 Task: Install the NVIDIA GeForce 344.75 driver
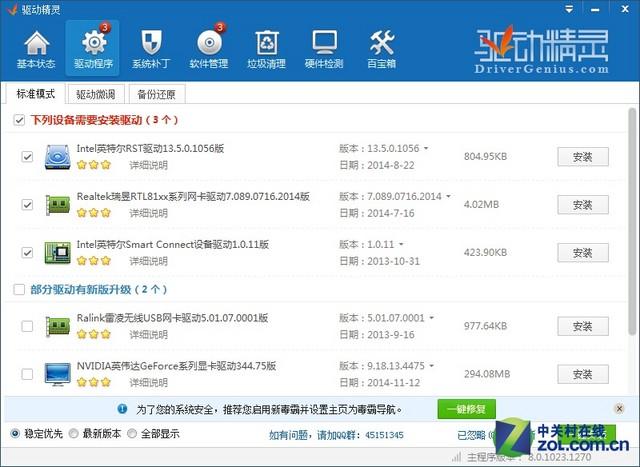click(583, 374)
